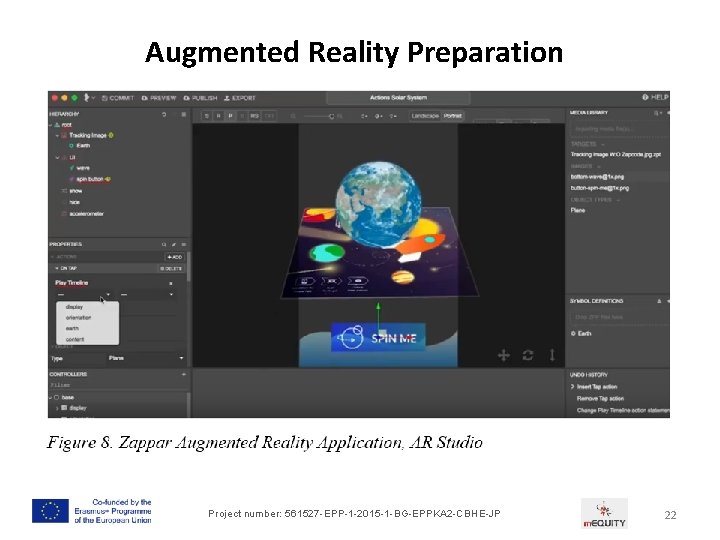Click the Earth globe in the 3D viewport
The image size is (720, 540).
(x=378, y=203)
